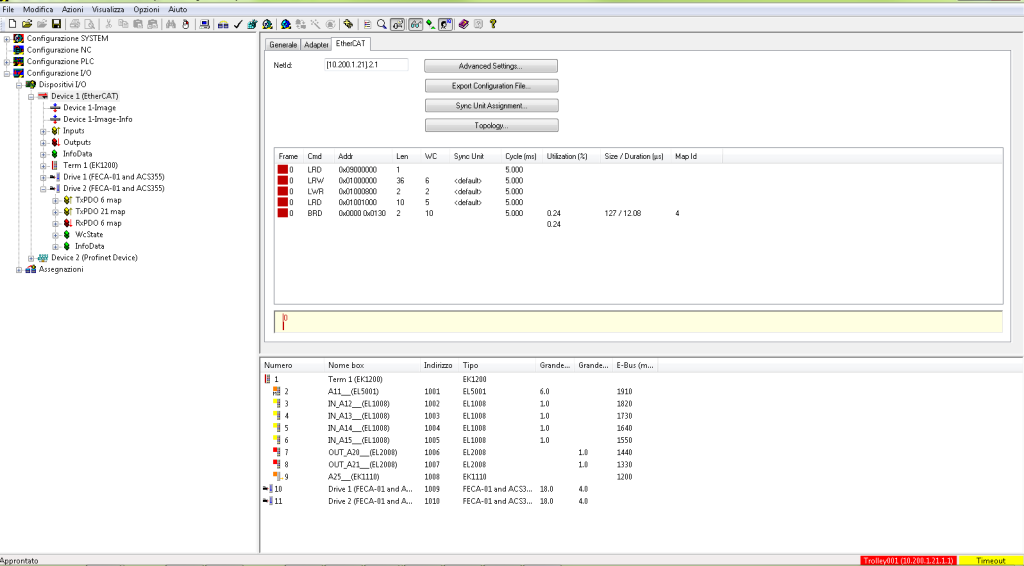Switch to the Adapter tab
Screen dimensions: 1024x566
point(316,44)
